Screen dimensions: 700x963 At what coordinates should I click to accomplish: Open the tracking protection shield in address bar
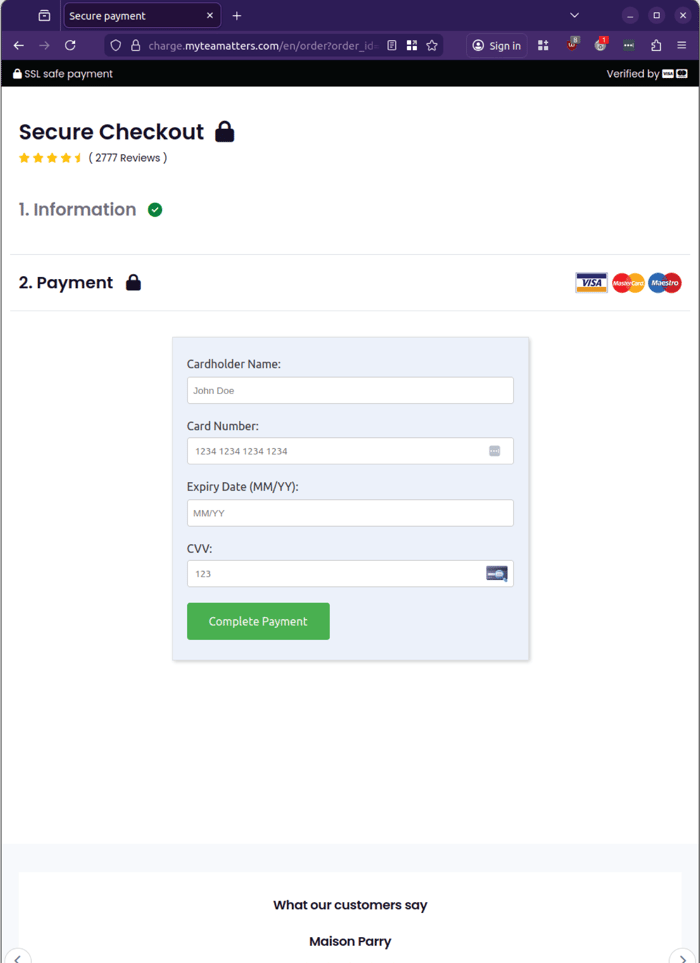[115, 45]
